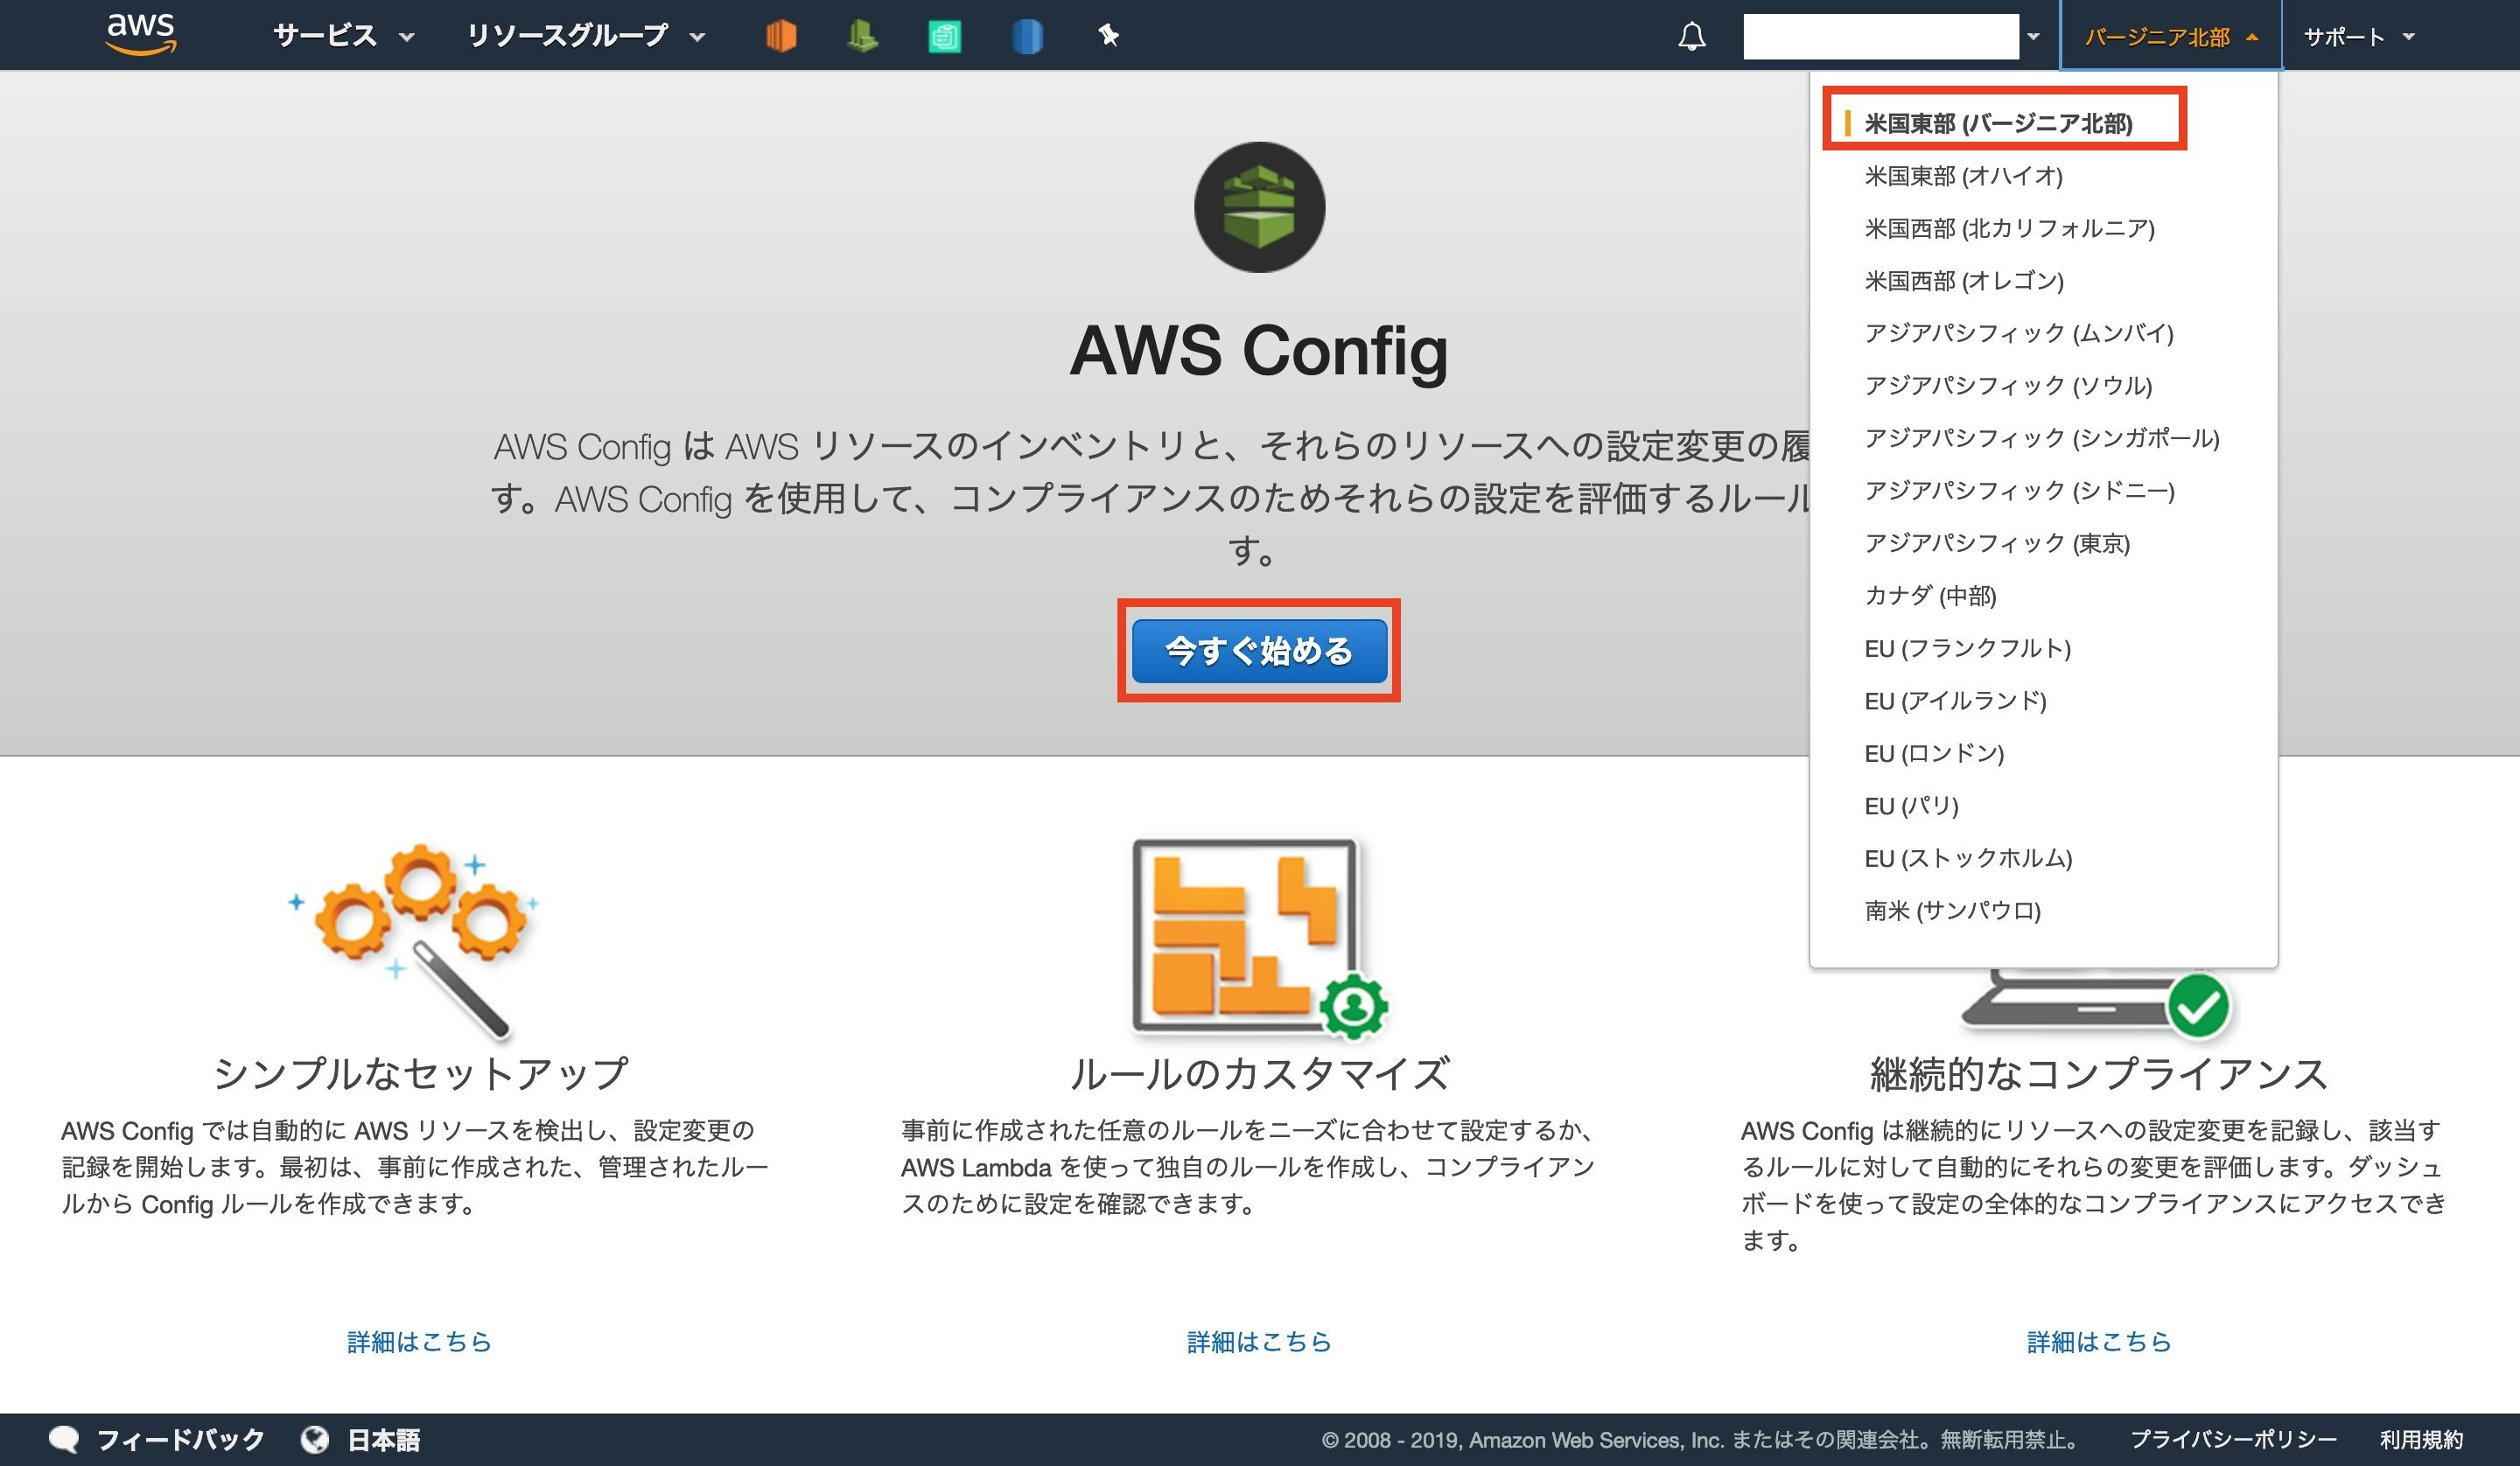The width and height of the screenshot is (2520, 1466).
Task: Expand the サービス menu
Action: [344, 36]
